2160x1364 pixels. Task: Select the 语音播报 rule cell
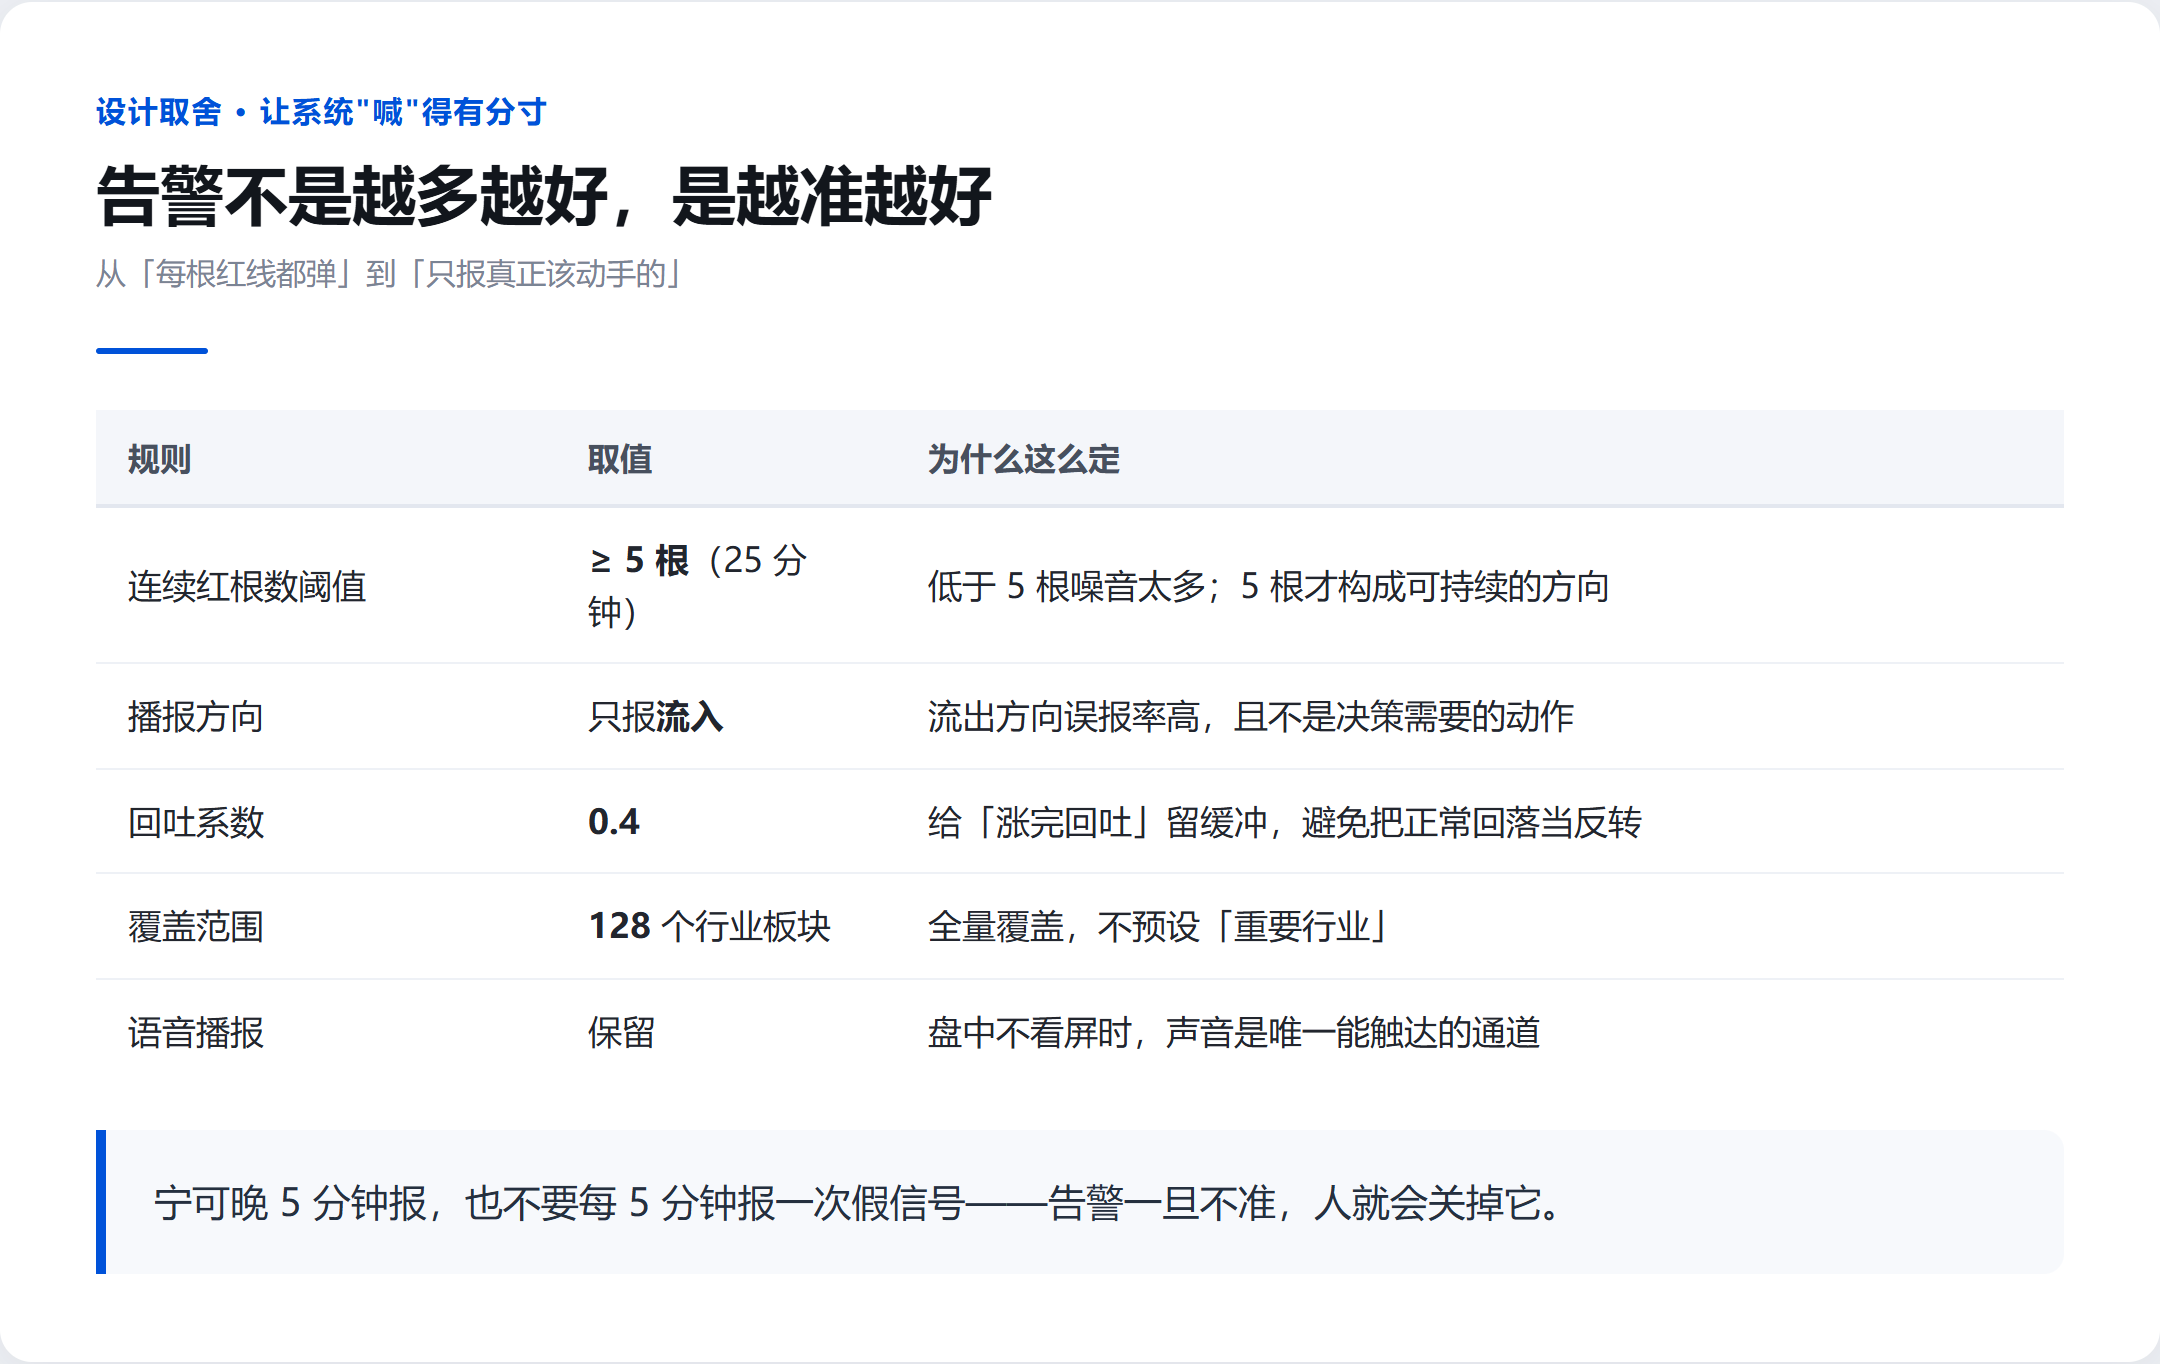(x=196, y=1032)
